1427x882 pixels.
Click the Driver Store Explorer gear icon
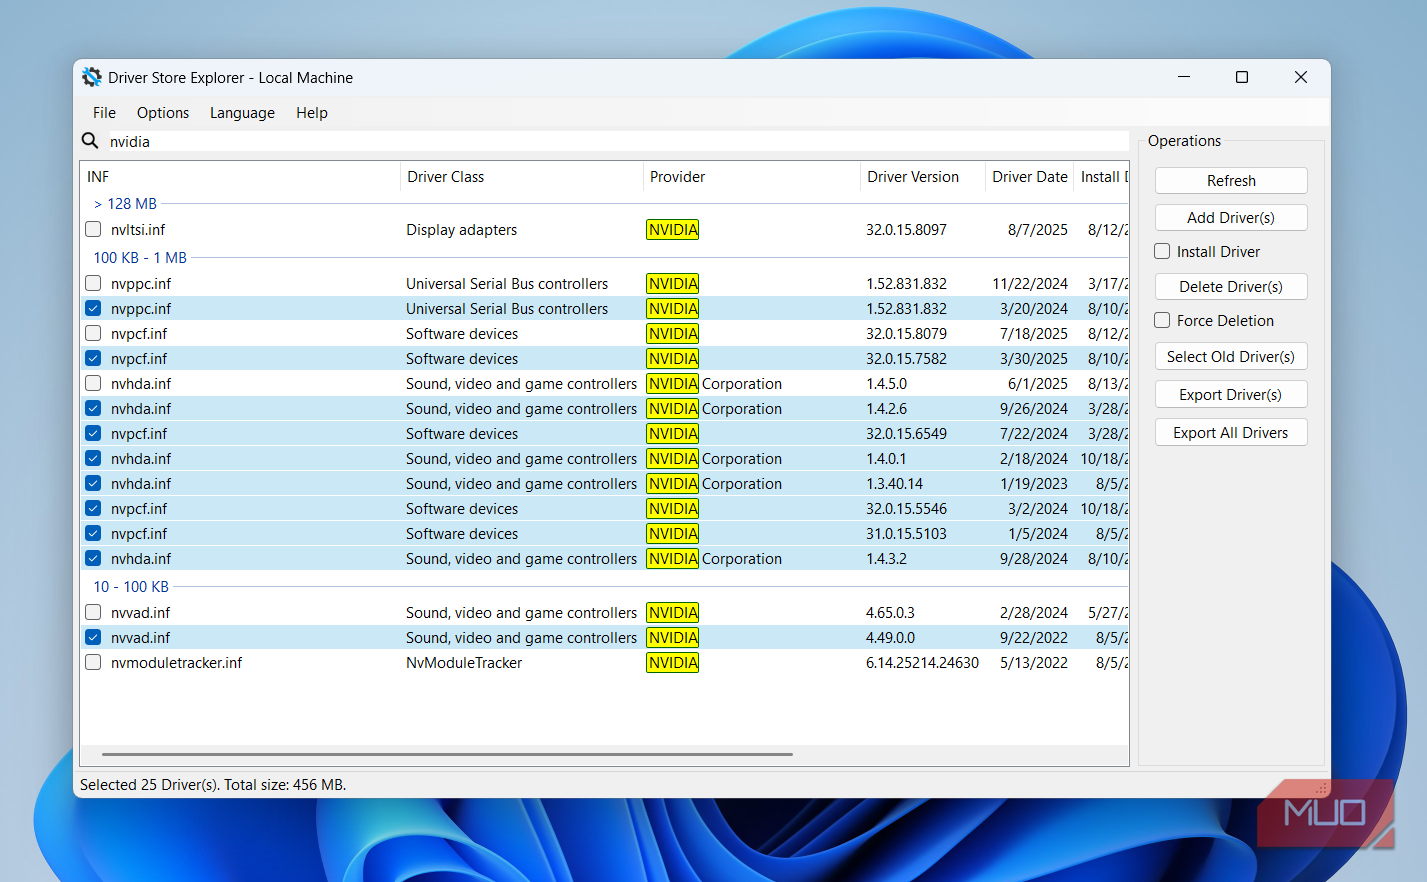(x=92, y=77)
